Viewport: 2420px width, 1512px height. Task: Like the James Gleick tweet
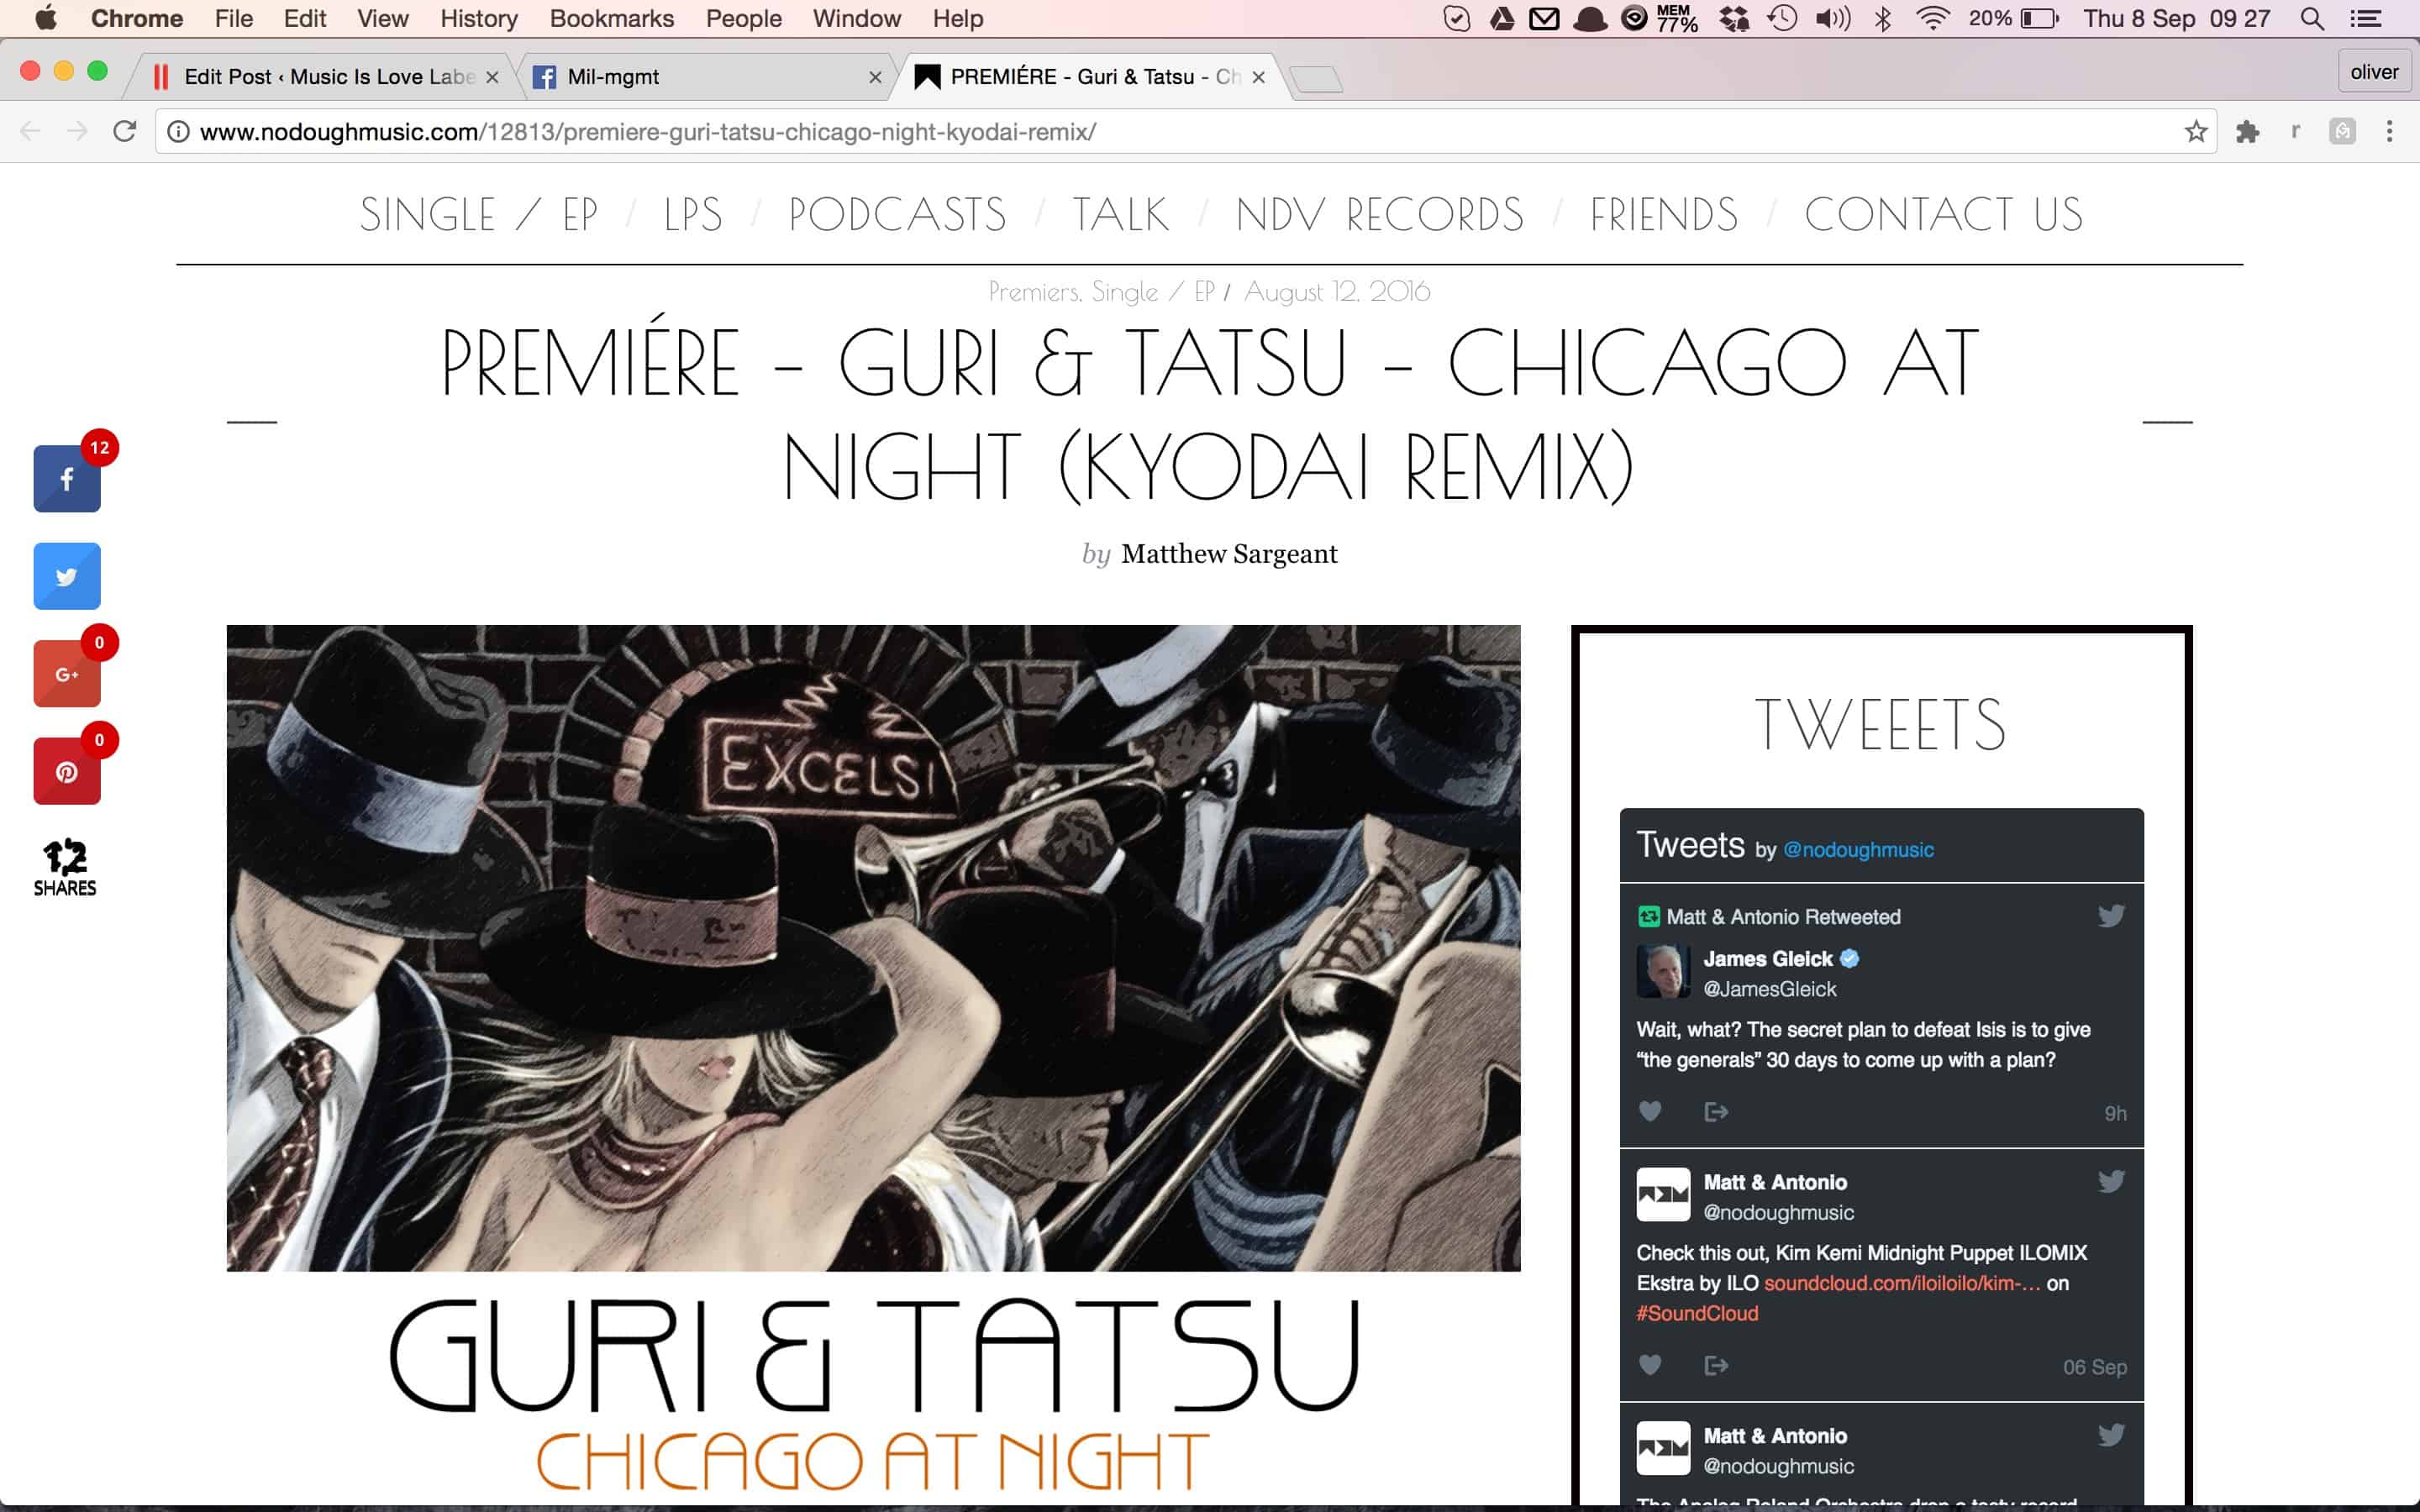click(x=1650, y=1111)
